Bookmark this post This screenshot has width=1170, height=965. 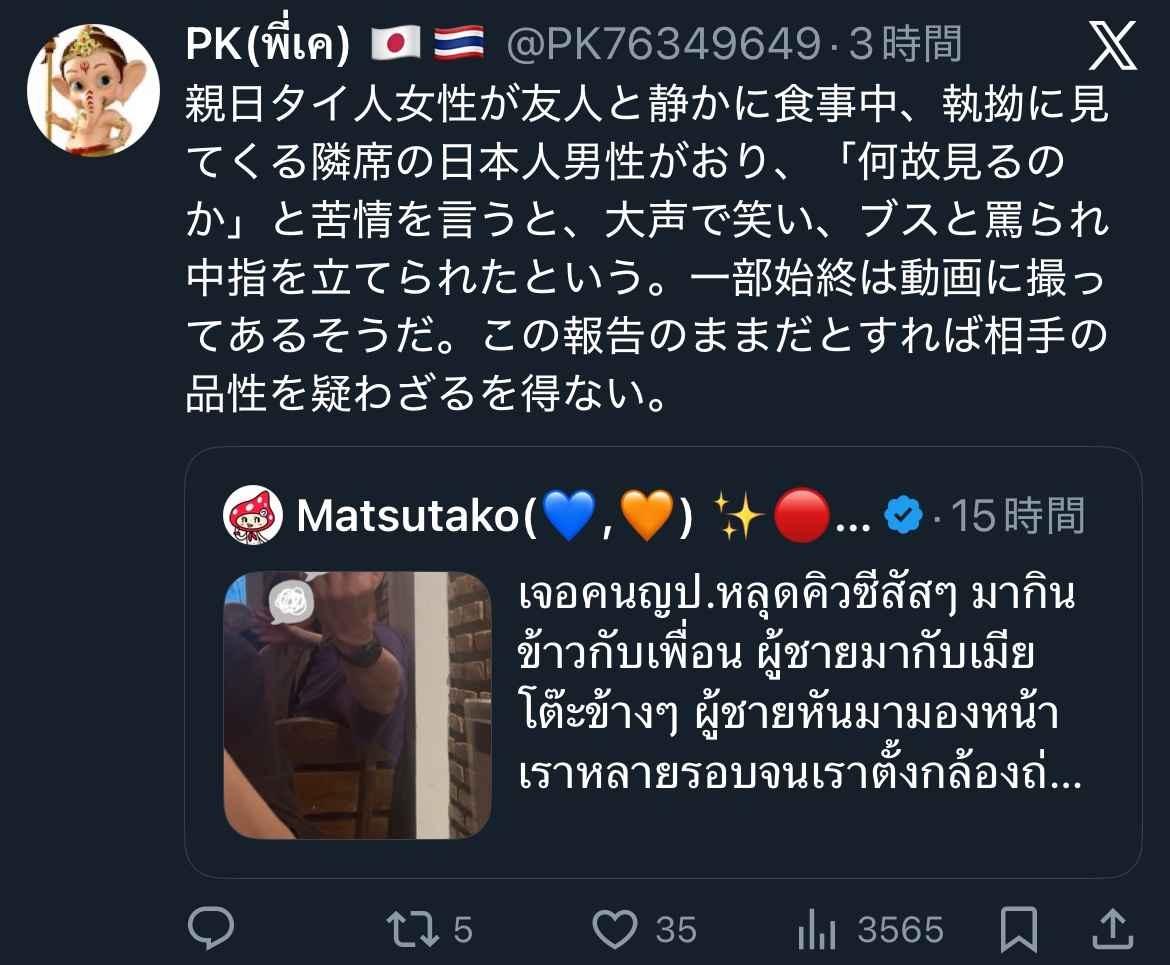(1019, 930)
